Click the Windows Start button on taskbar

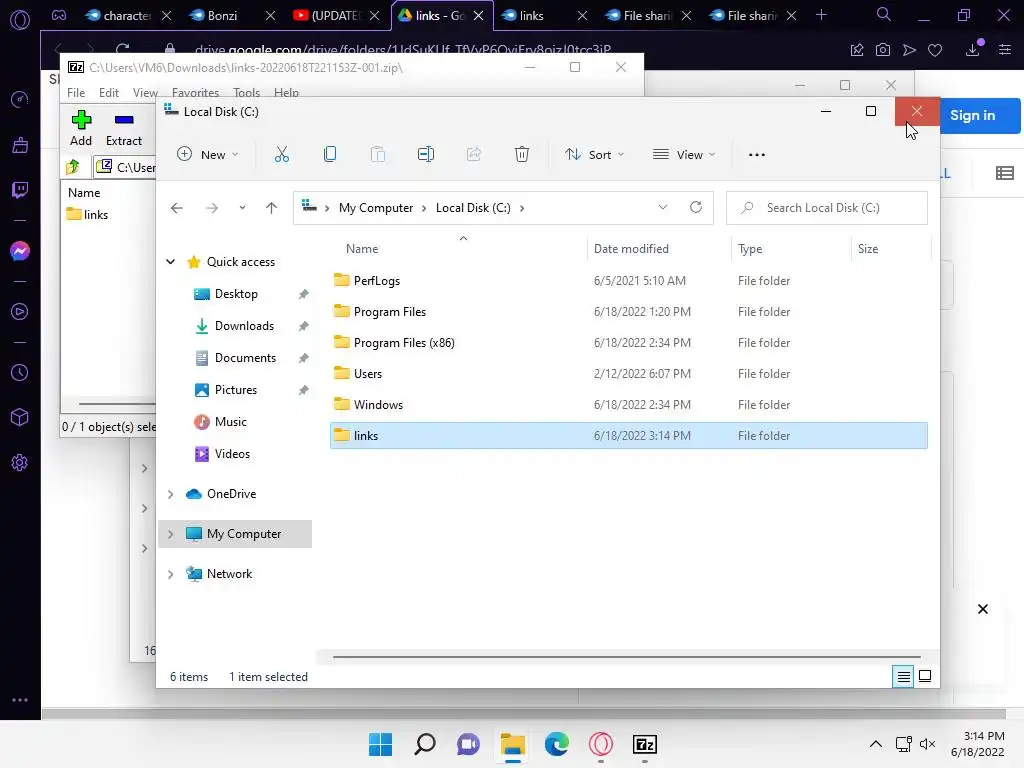(381, 744)
